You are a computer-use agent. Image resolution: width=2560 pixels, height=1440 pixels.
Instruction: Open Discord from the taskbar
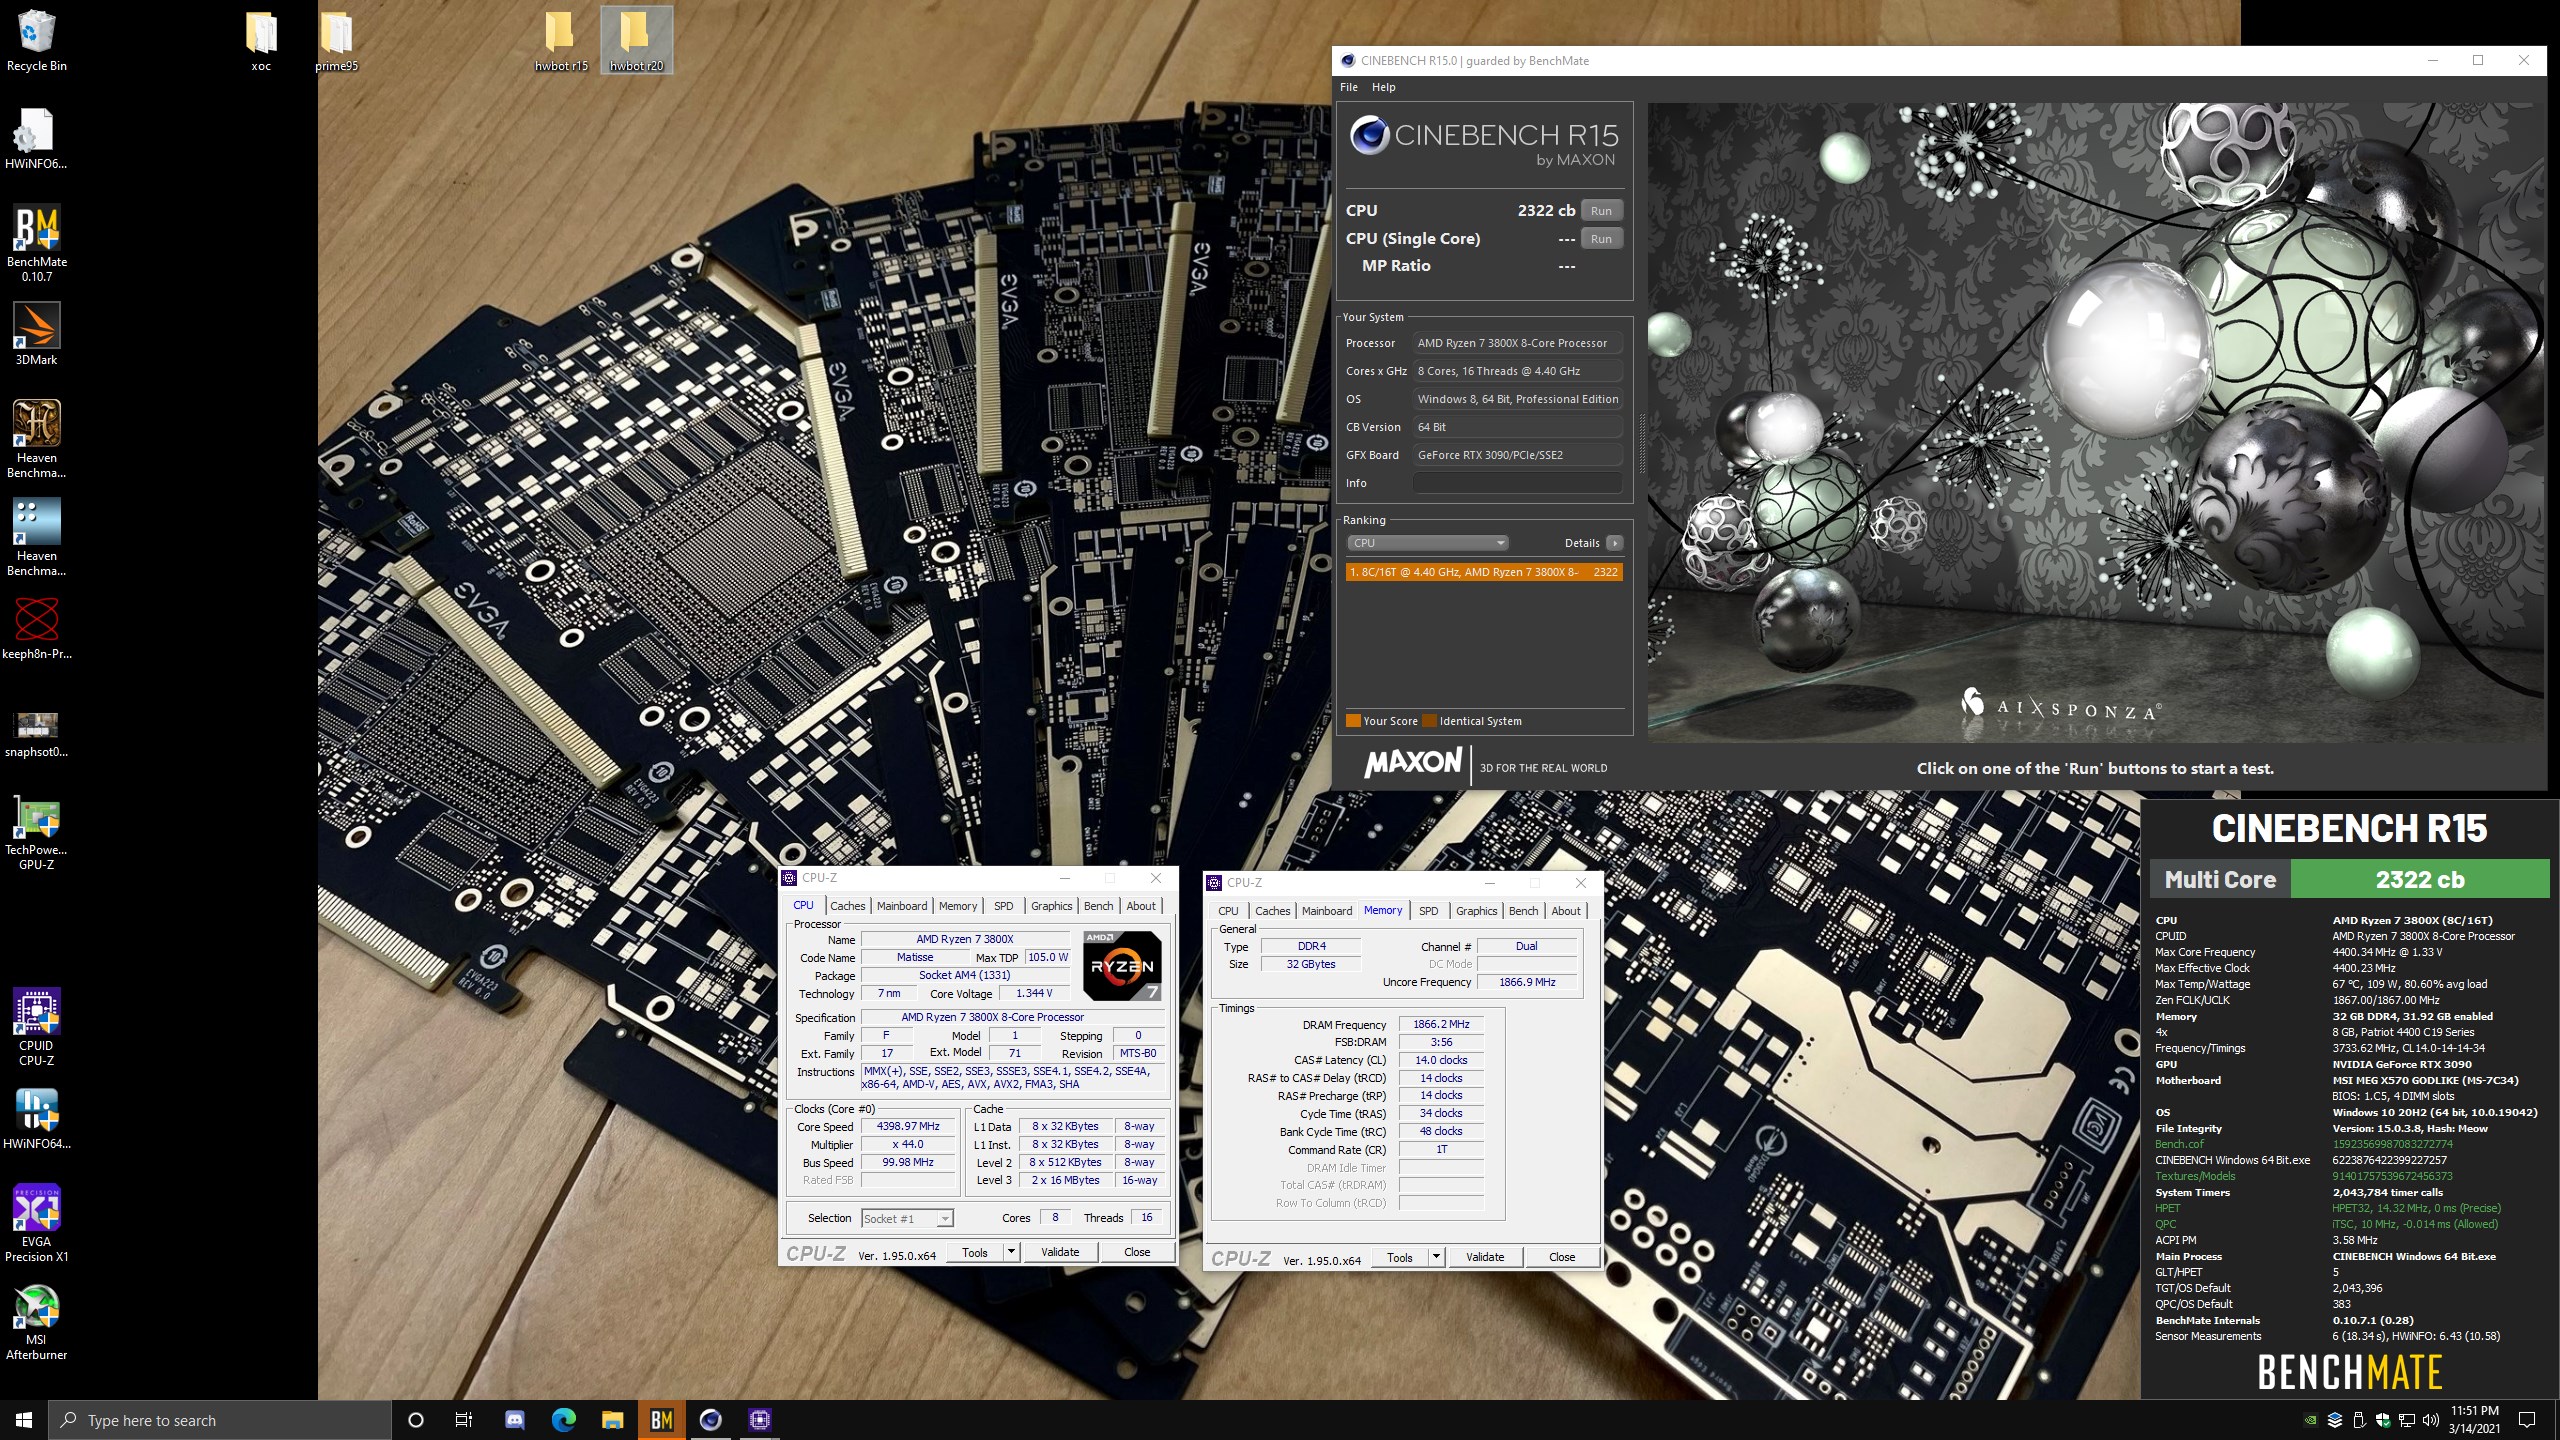515,1420
